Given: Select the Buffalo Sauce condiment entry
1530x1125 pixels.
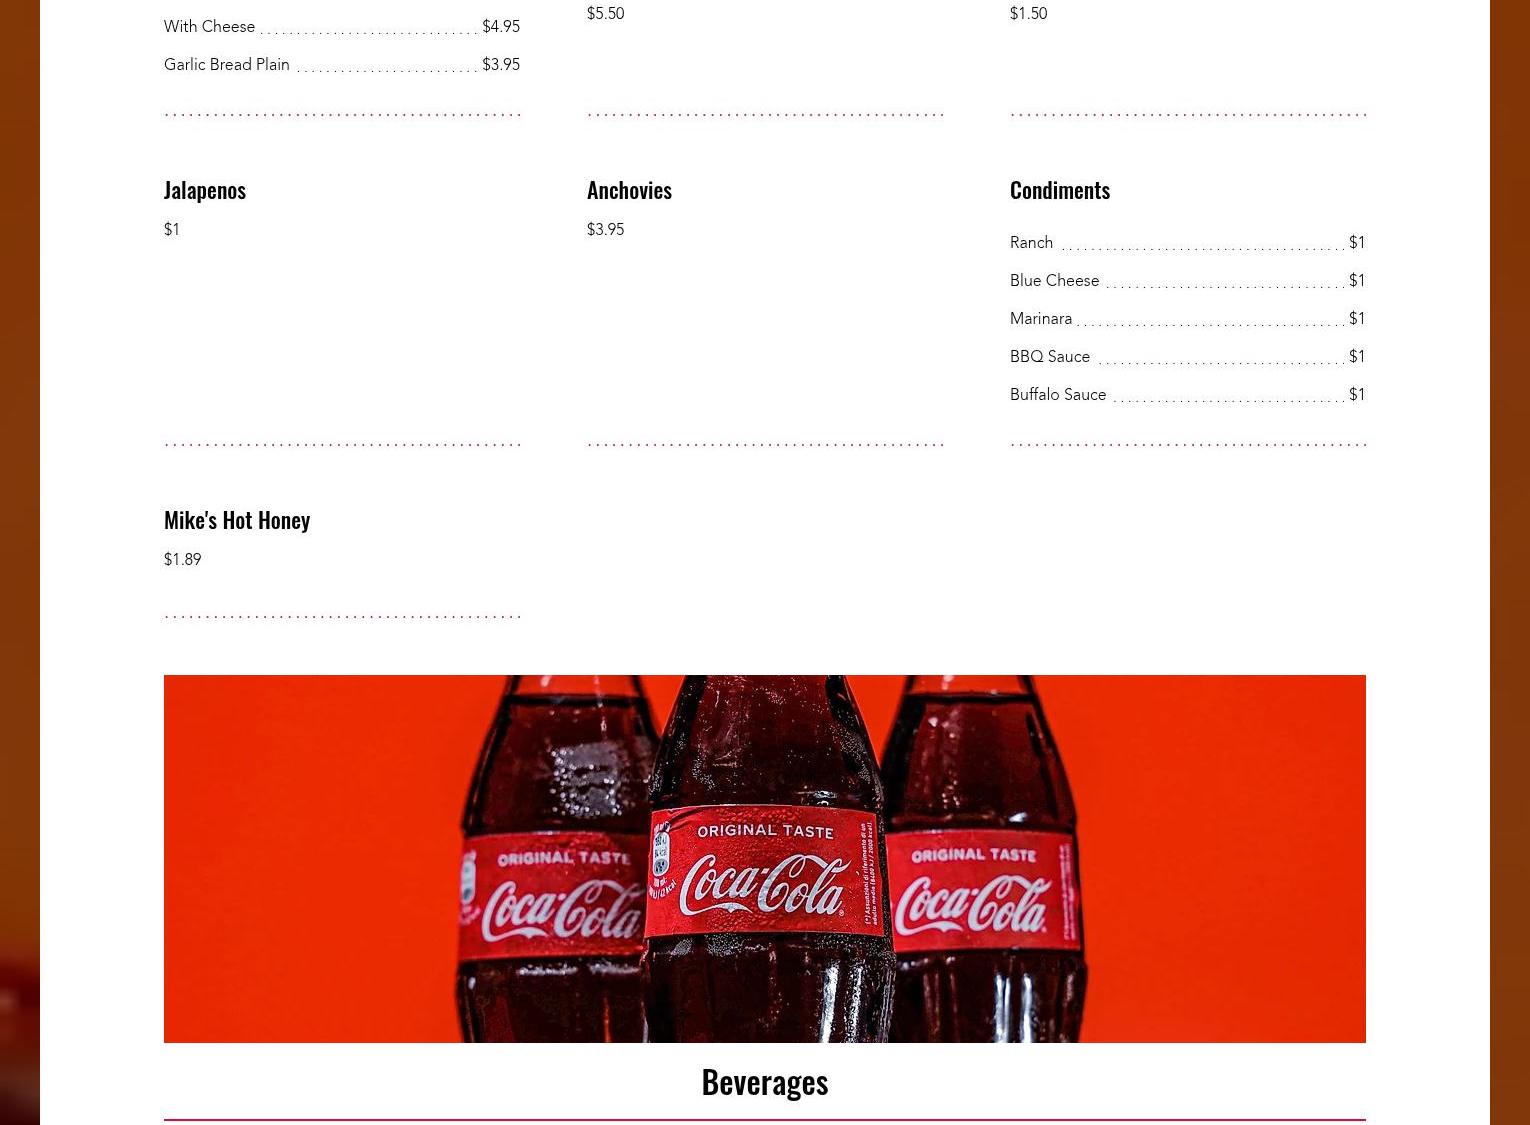Looking at the screenshot, I should 1187,394.
